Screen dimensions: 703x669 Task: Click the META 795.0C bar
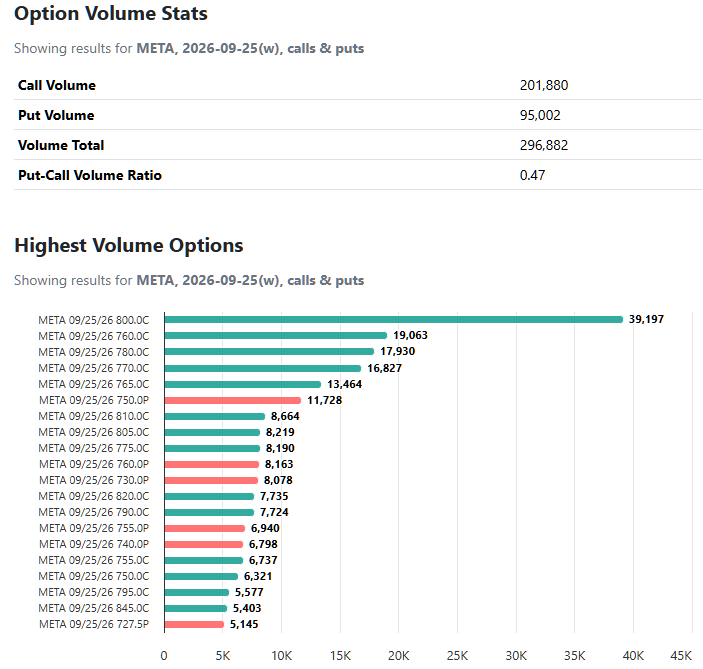pos(197,592)
